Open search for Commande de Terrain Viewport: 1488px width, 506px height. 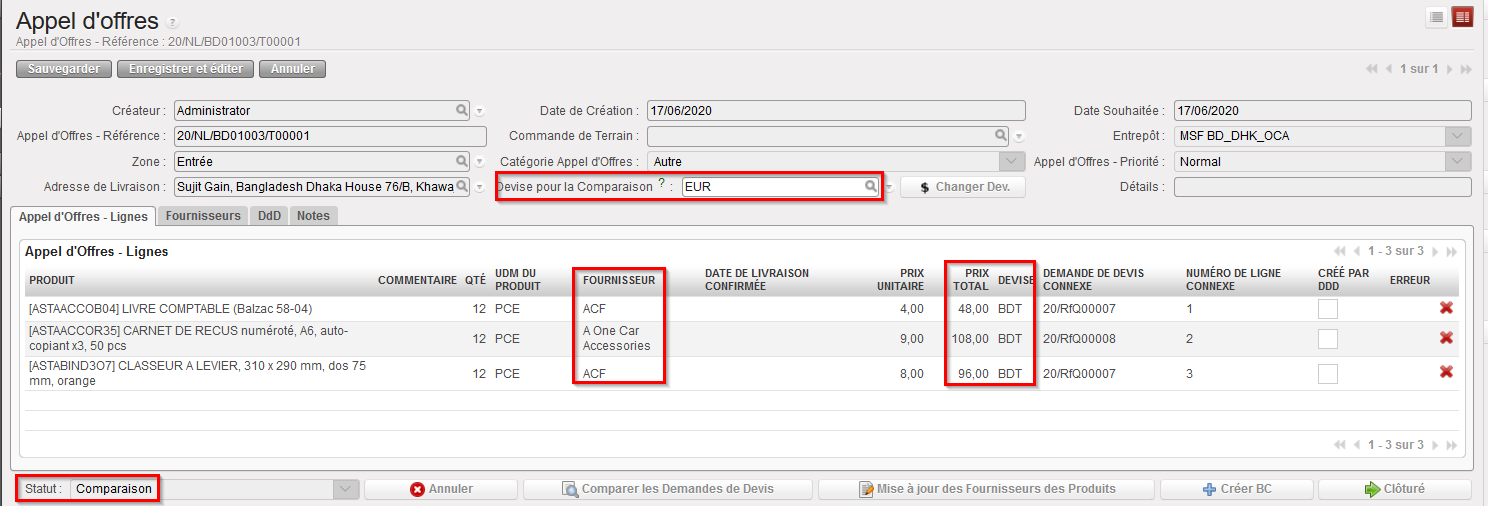coord(1000,135)
